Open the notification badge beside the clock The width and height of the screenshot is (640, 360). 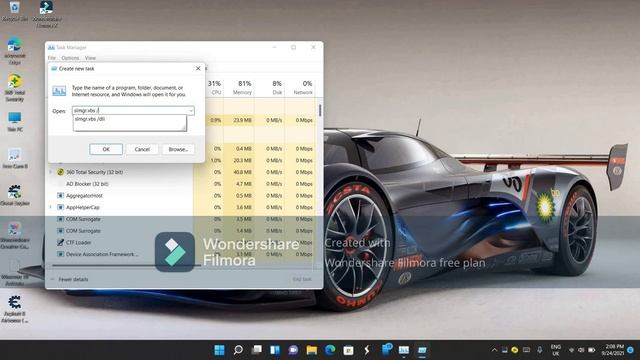(631, 350)
